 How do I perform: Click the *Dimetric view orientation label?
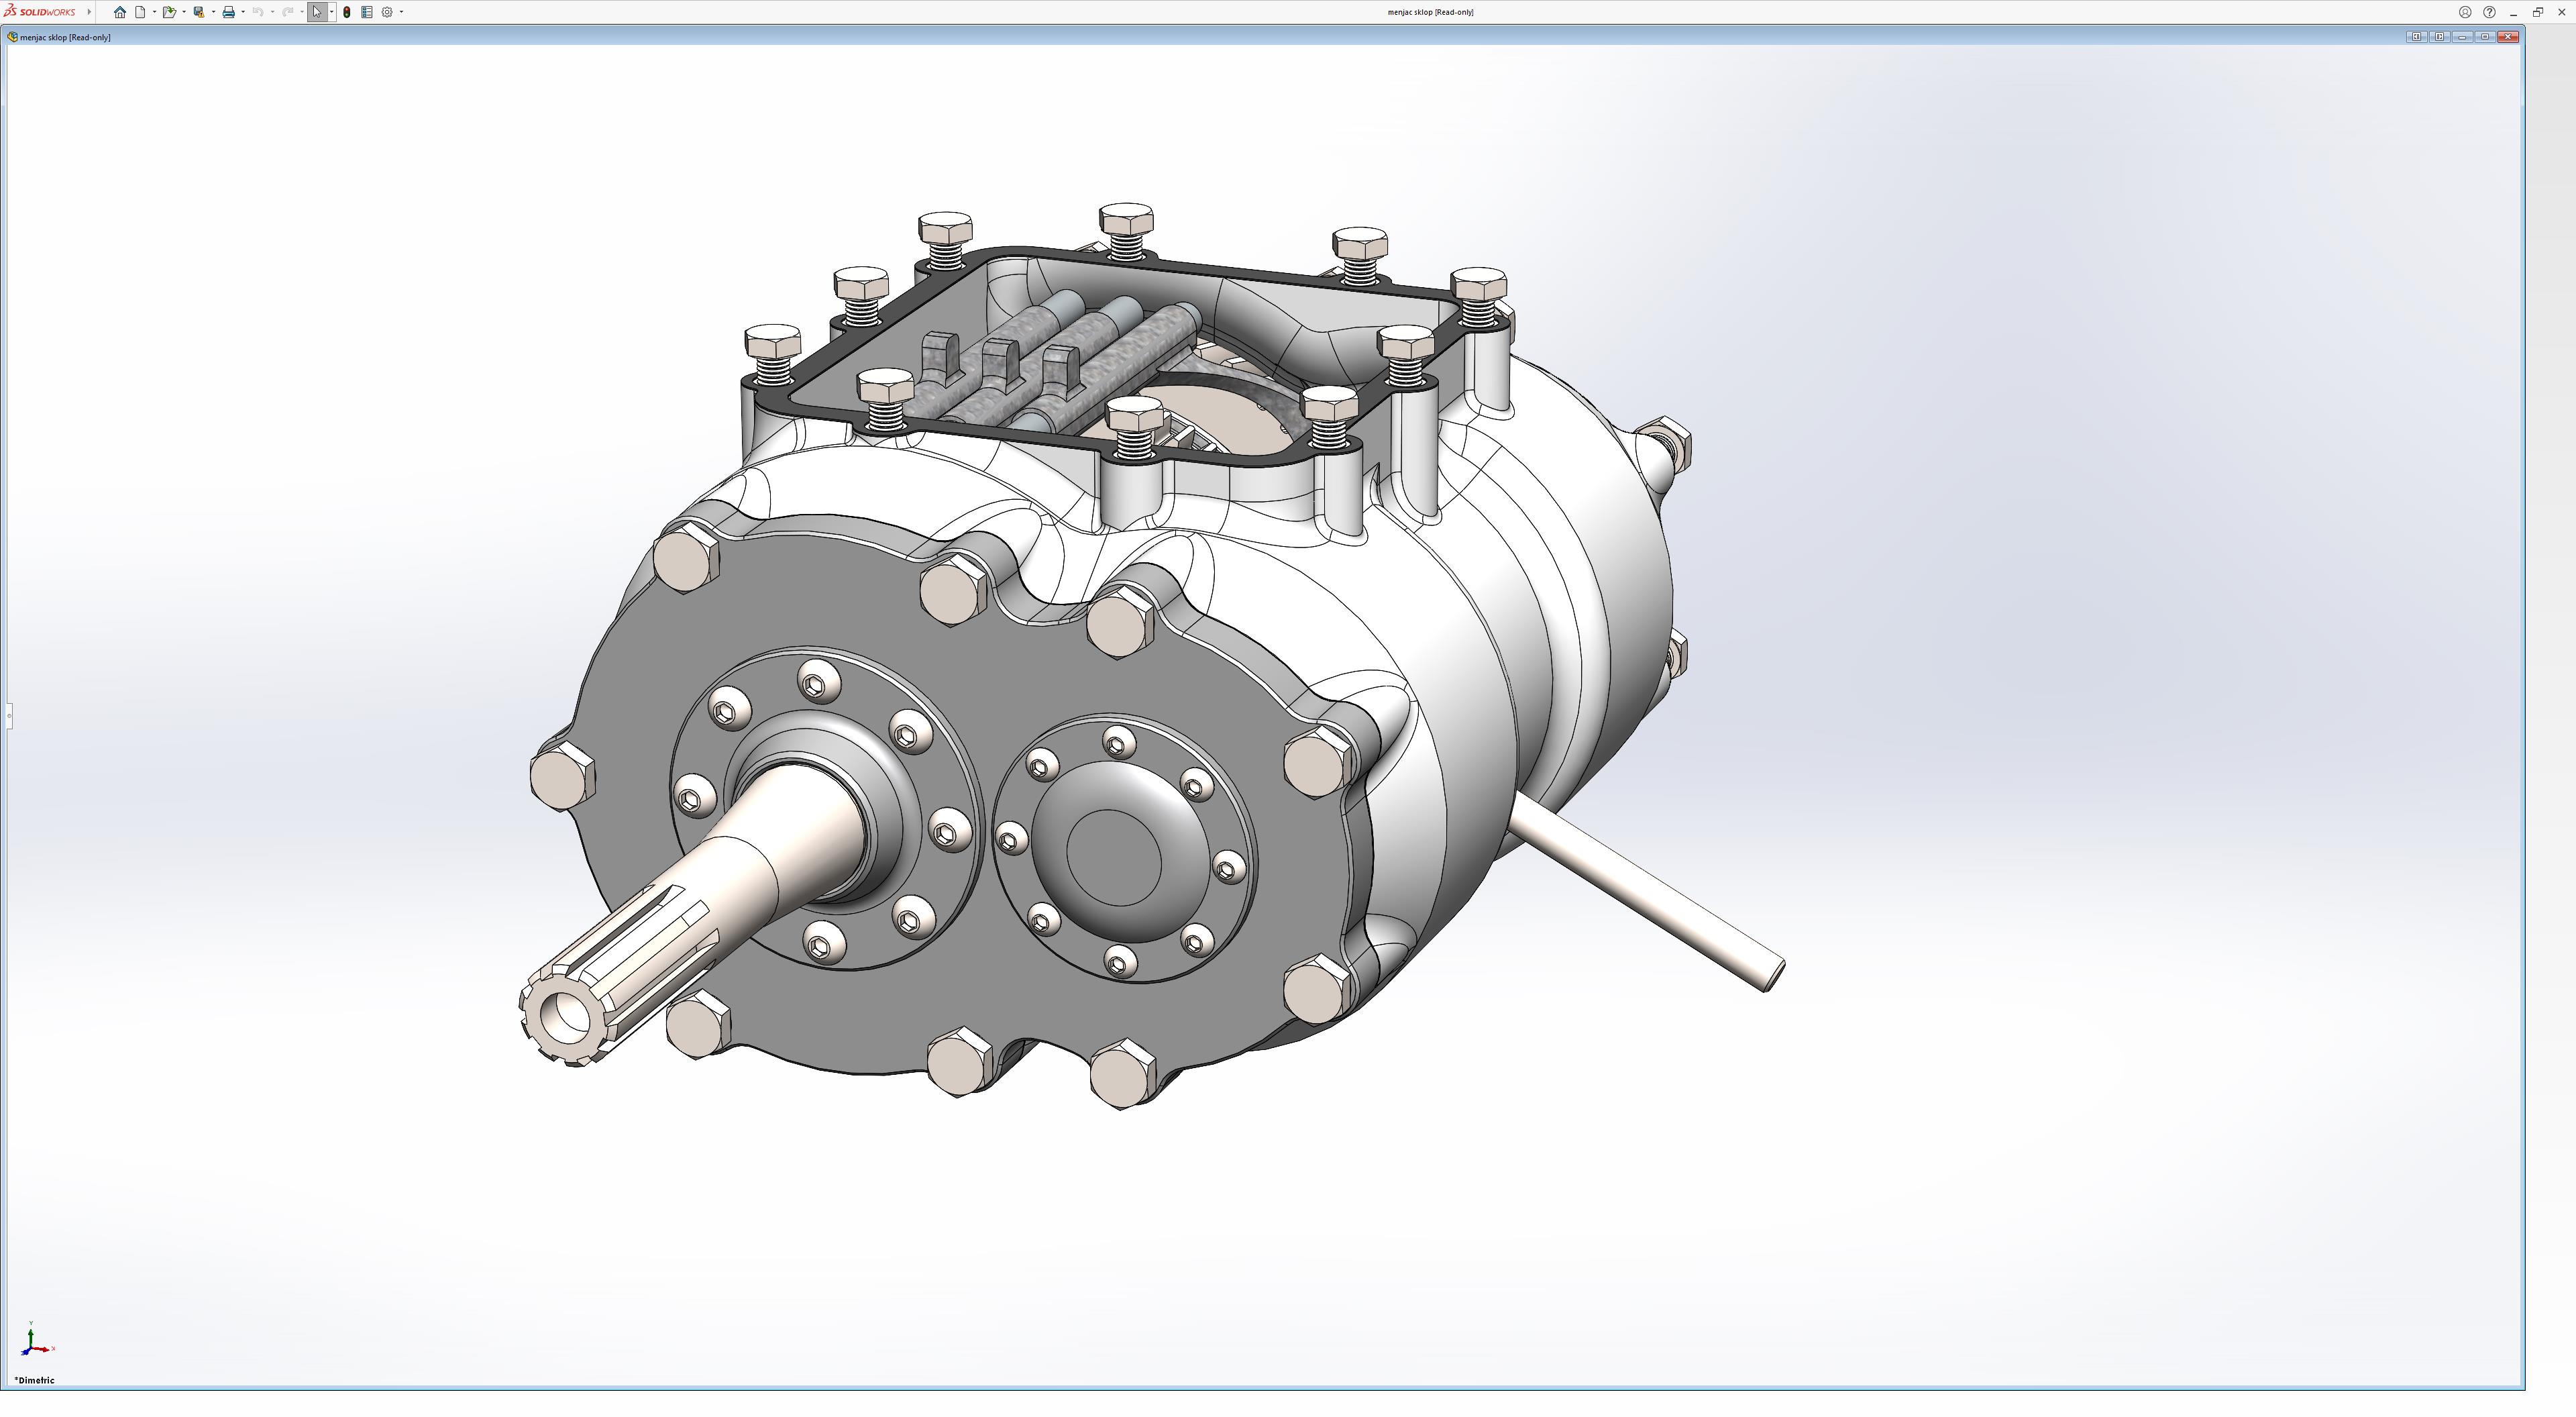pyautogui.click(x=35, y=1380)
